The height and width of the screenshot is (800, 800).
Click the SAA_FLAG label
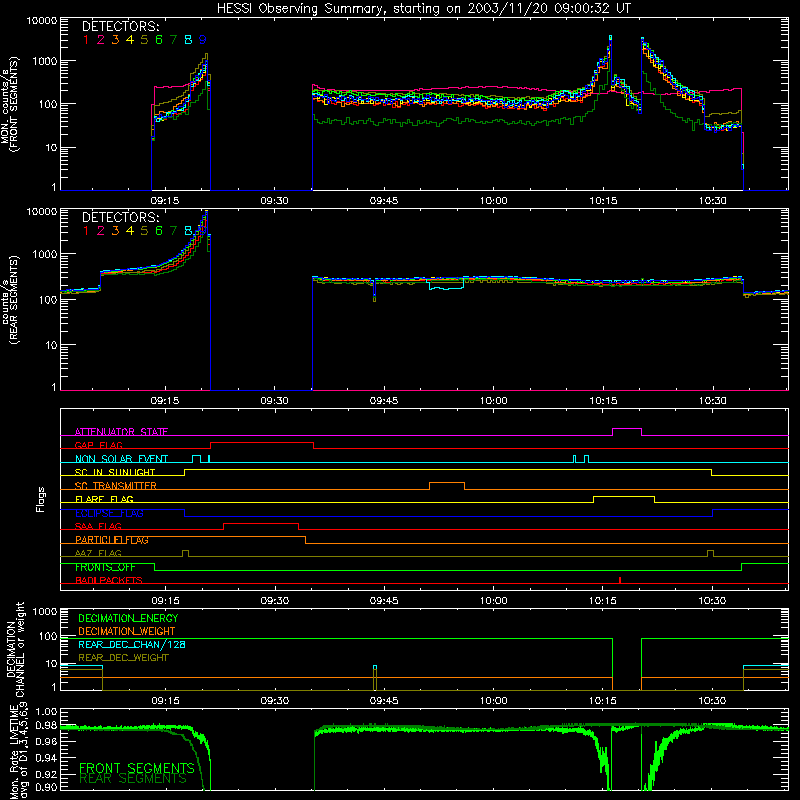[x=98, y=527]
